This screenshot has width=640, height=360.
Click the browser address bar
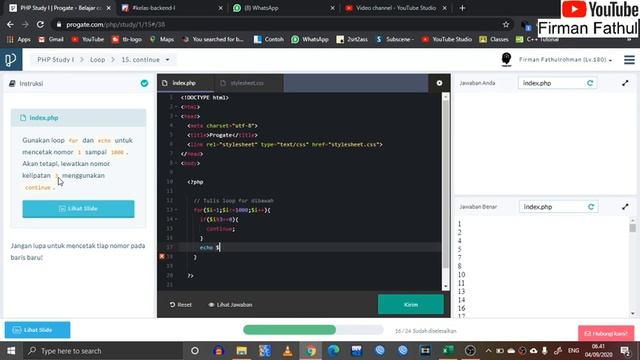pos(282,24)
